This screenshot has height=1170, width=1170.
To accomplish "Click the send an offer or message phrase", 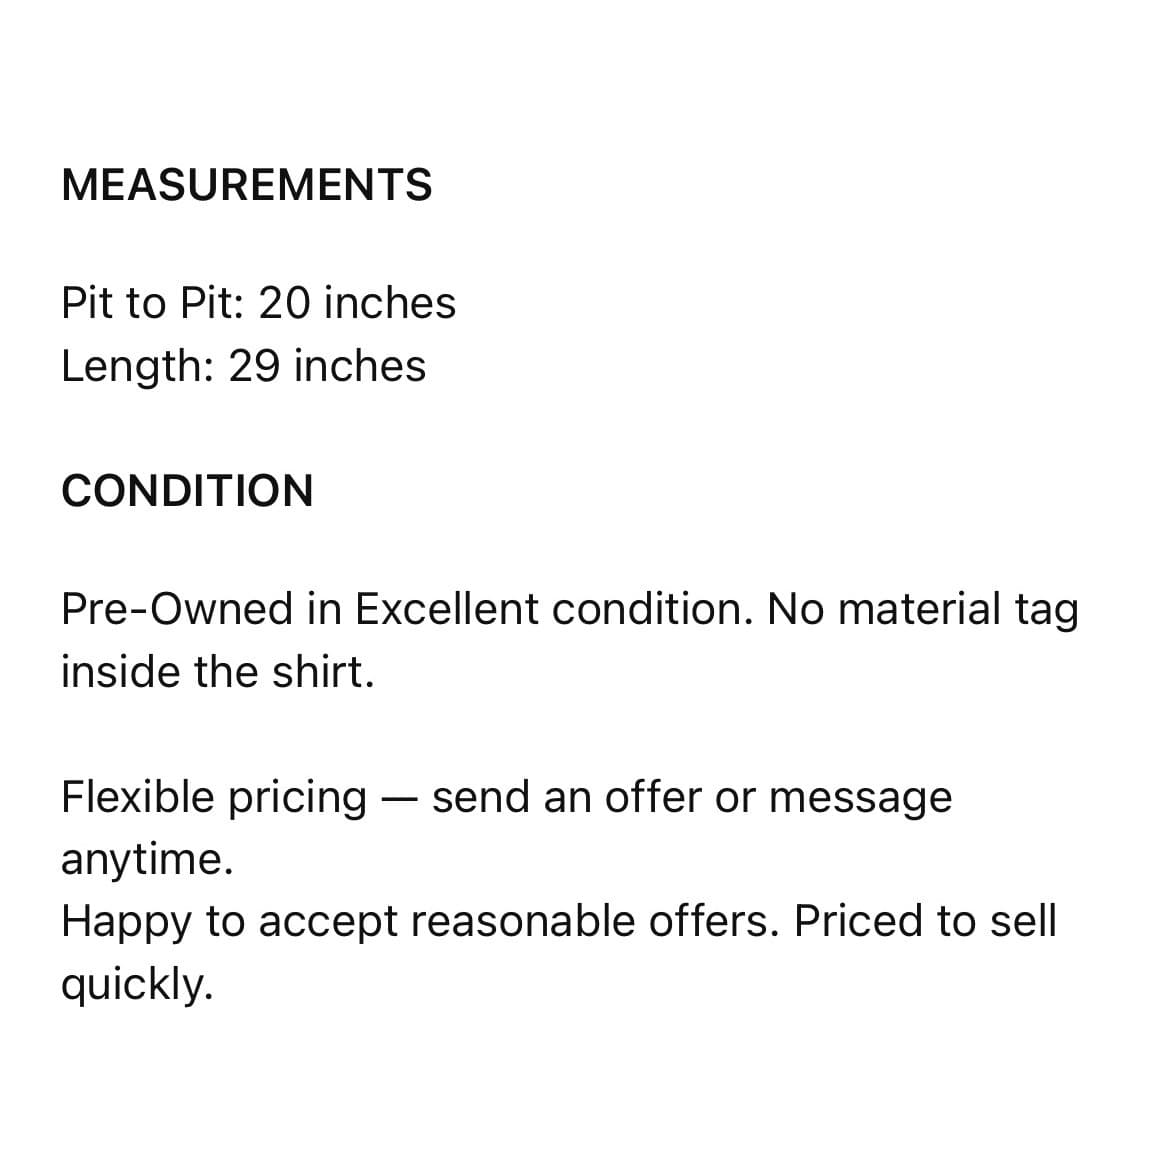I will point(692,798).
